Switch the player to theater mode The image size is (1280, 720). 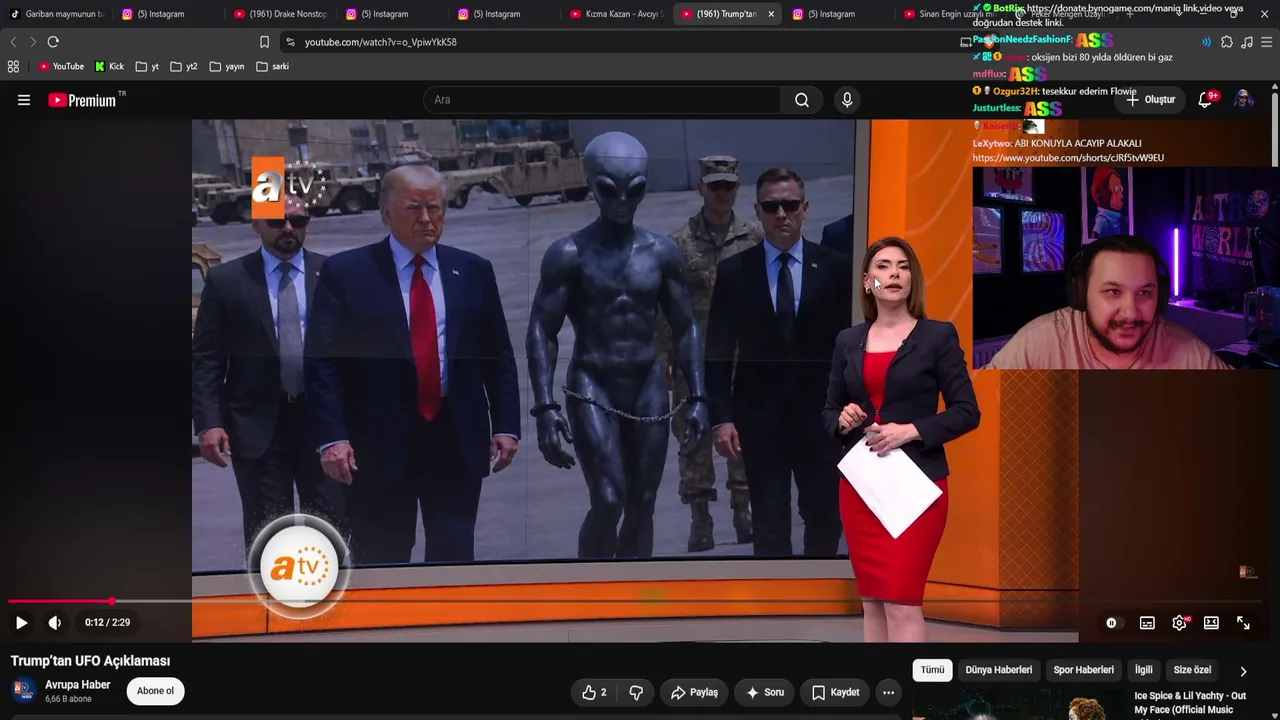pos(1211,623)
